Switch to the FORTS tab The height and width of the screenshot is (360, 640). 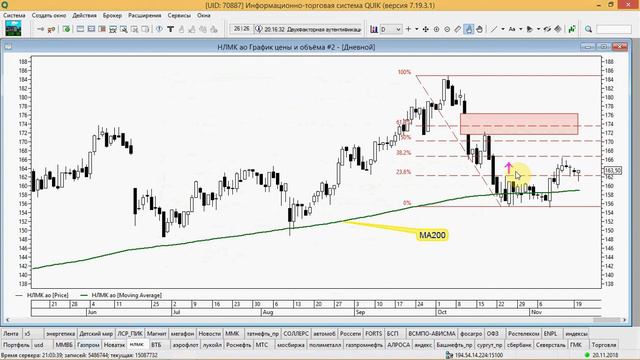coord(373,334)
